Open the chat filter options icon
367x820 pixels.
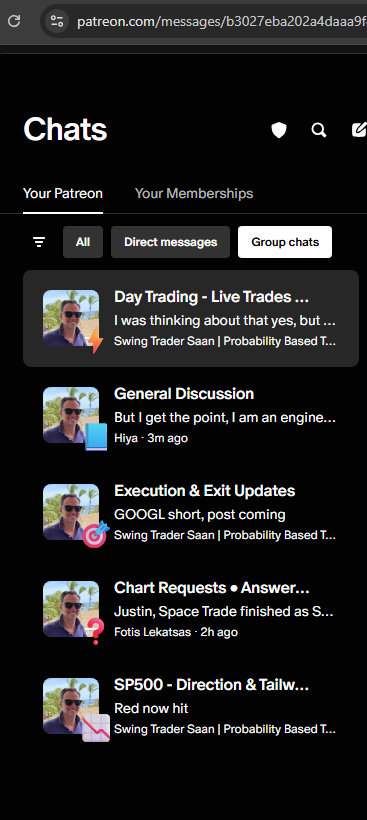[39, 242]
